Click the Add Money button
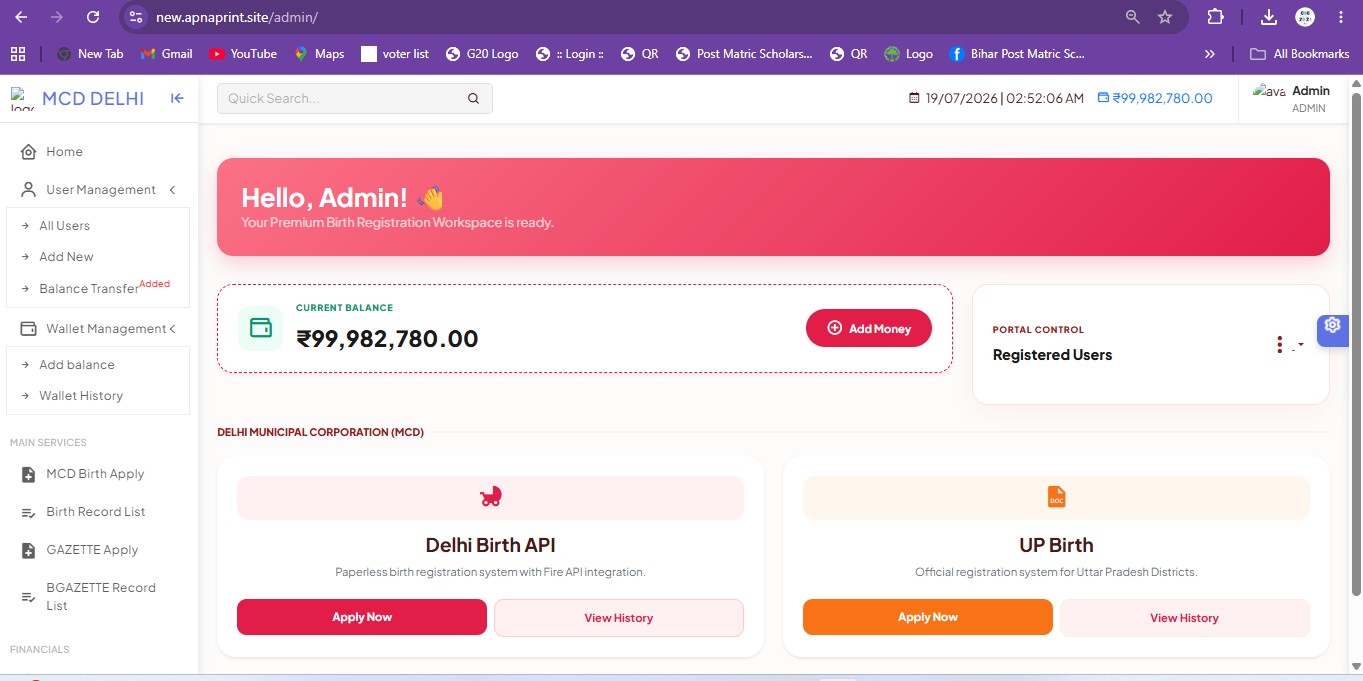The width and height of the screenshot is (1363, 681). click(869, 328)
